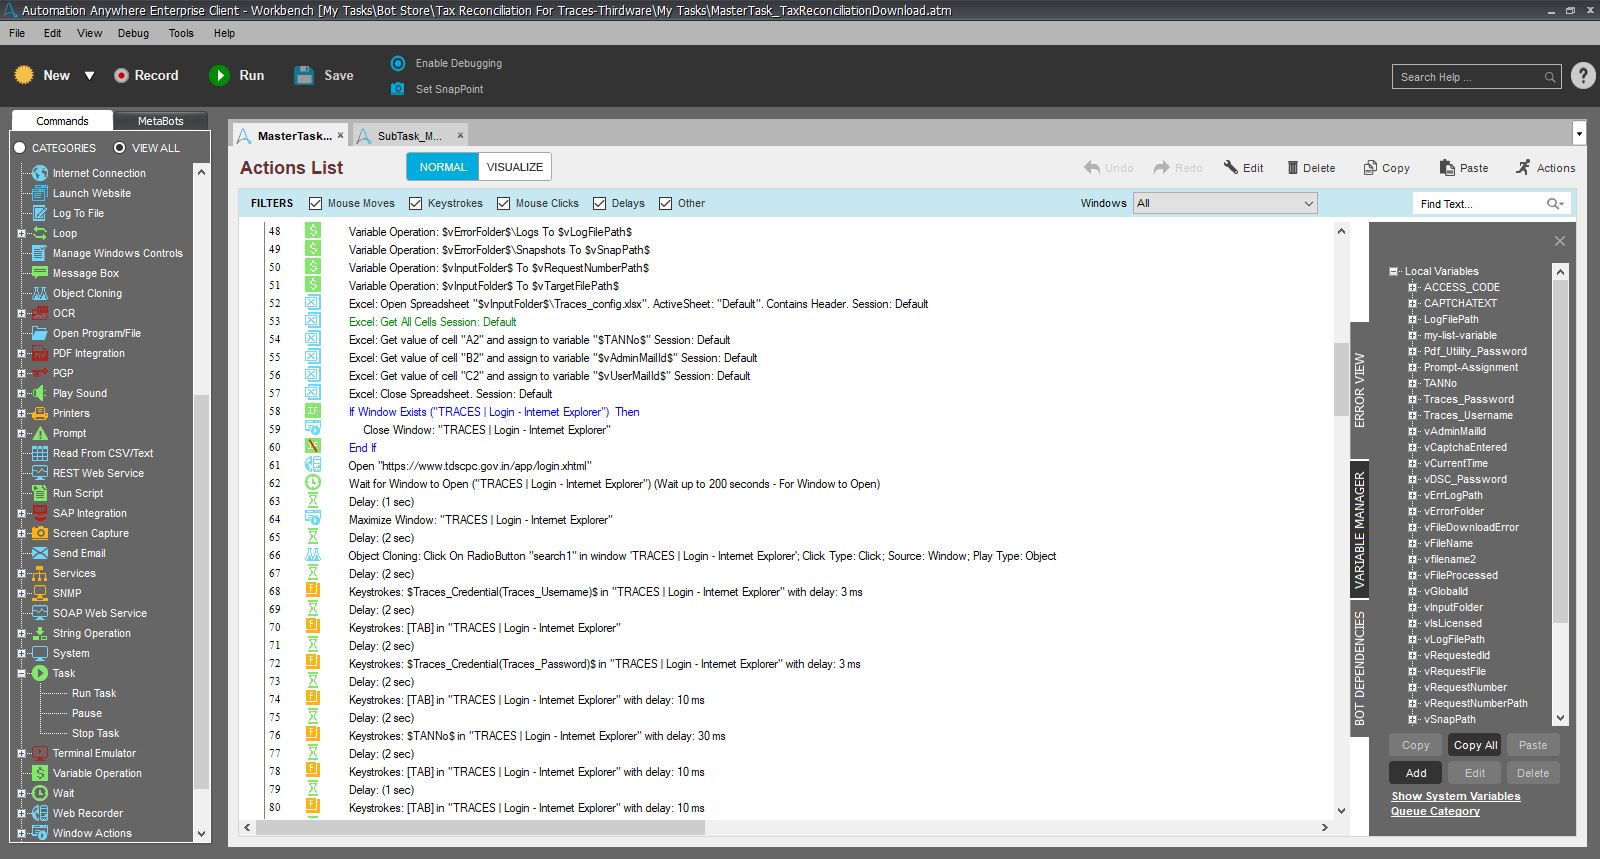Click the Set SnapPoint icon
The height and width of the screenshot is (859, 1600).
[x=398, y=89]
